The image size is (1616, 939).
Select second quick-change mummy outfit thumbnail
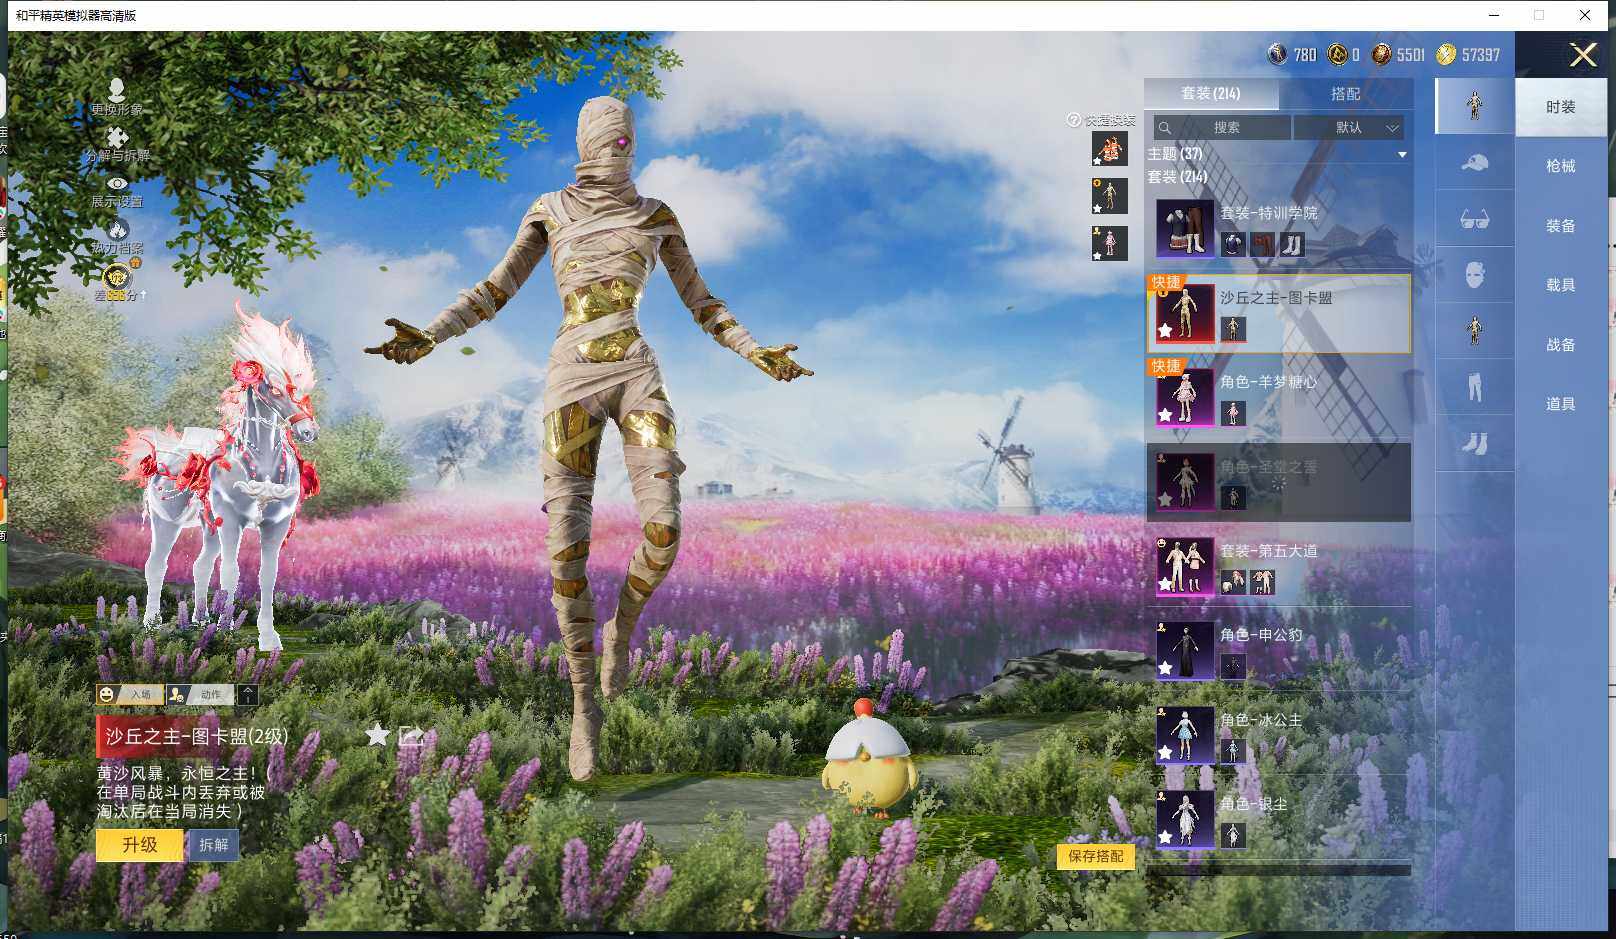(1109, 196)
